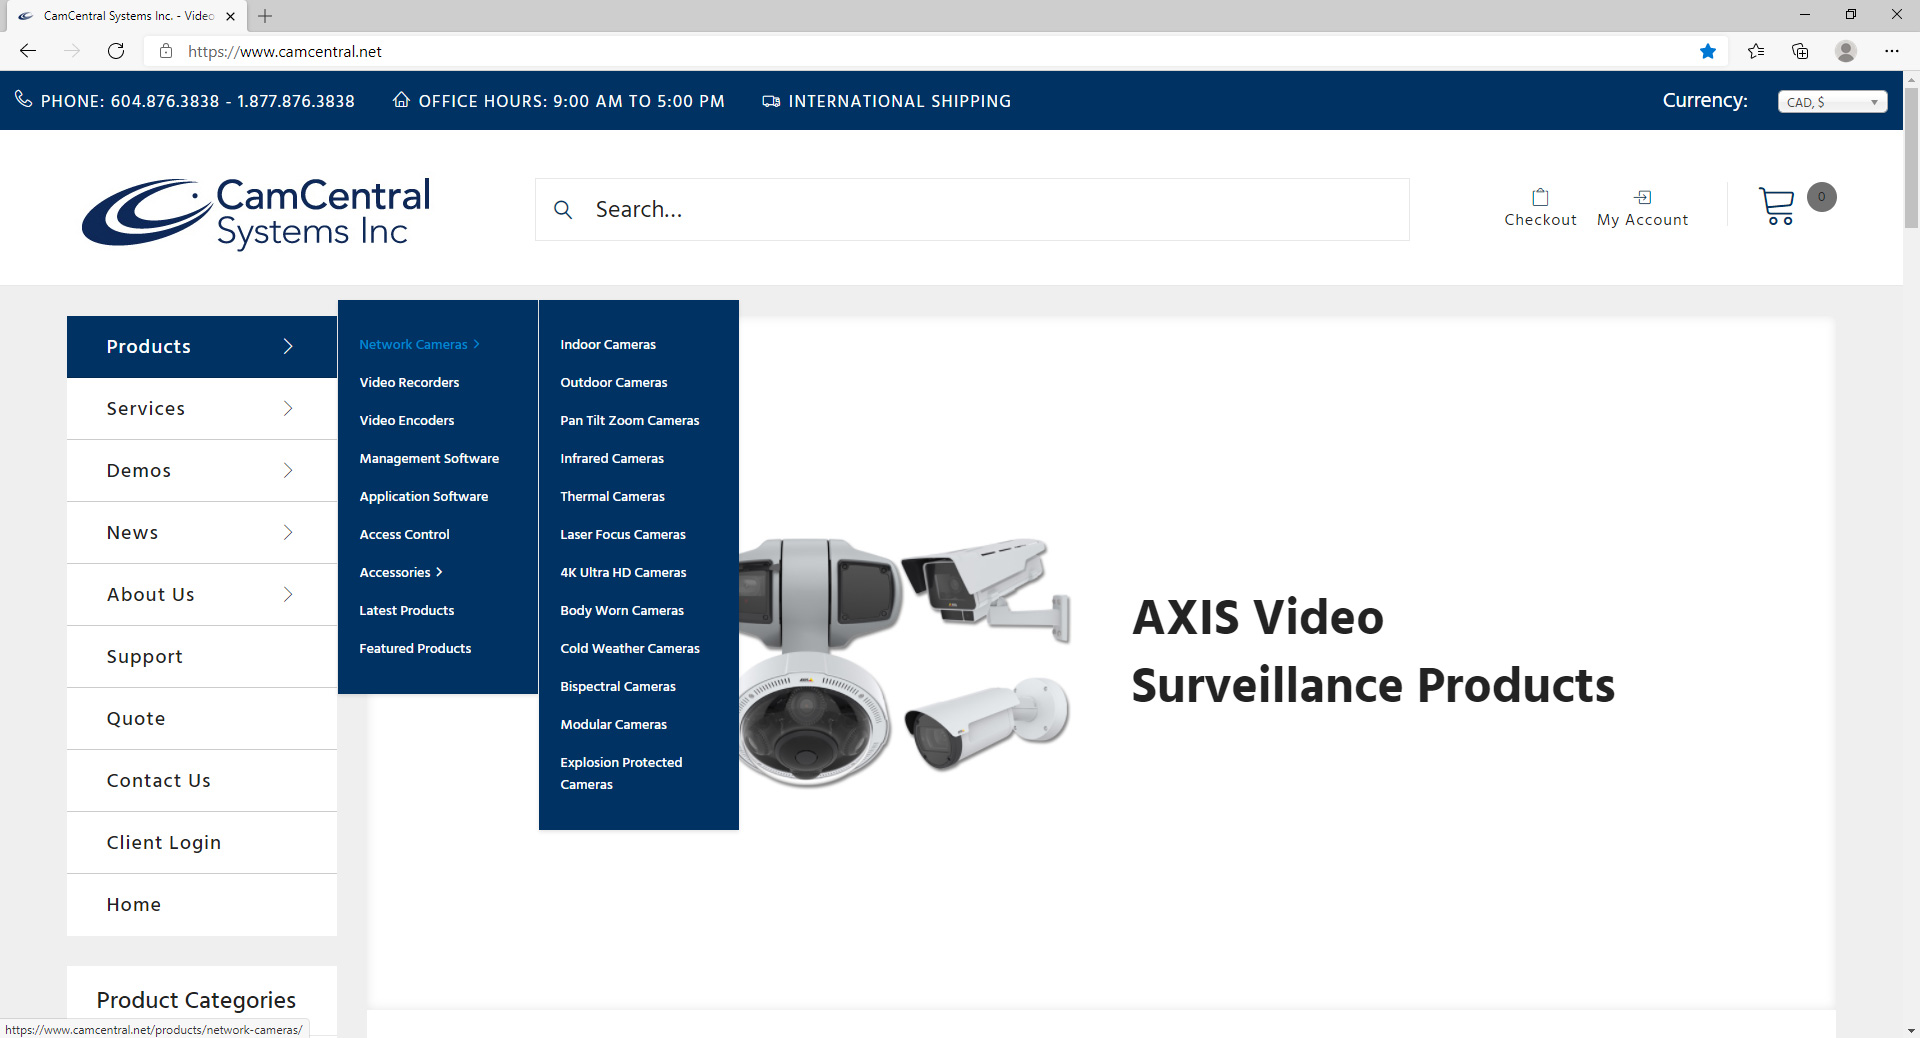Click the office hours house icon
Image resolution: width=1920 pixels, height=1038 pixels.
coord(402,100)
